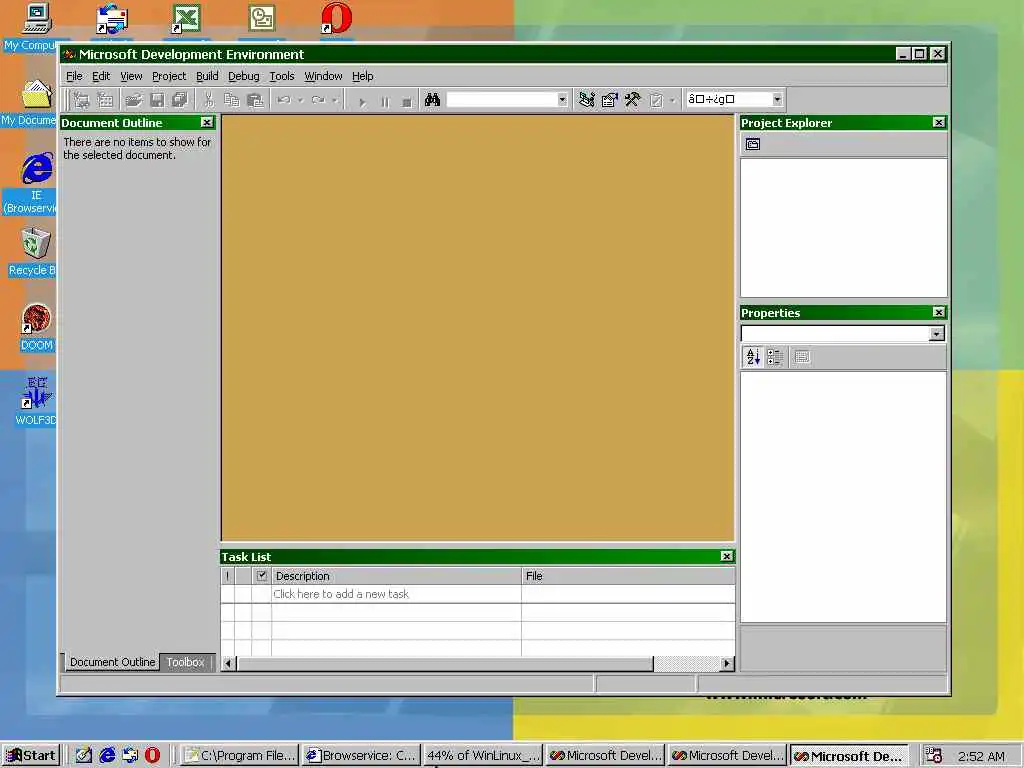This screenshot has height=768, width=1024.
Task: Click Internet Explorer icon in Quick Launch
Action: (x=106, y=755)
